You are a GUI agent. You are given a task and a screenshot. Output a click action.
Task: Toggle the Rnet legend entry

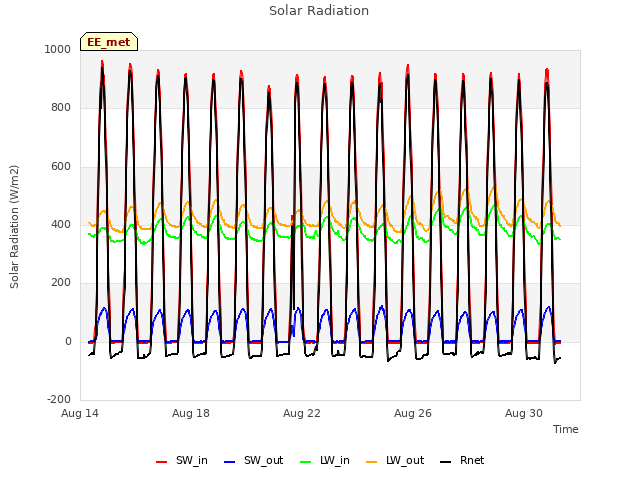(462, 461)
